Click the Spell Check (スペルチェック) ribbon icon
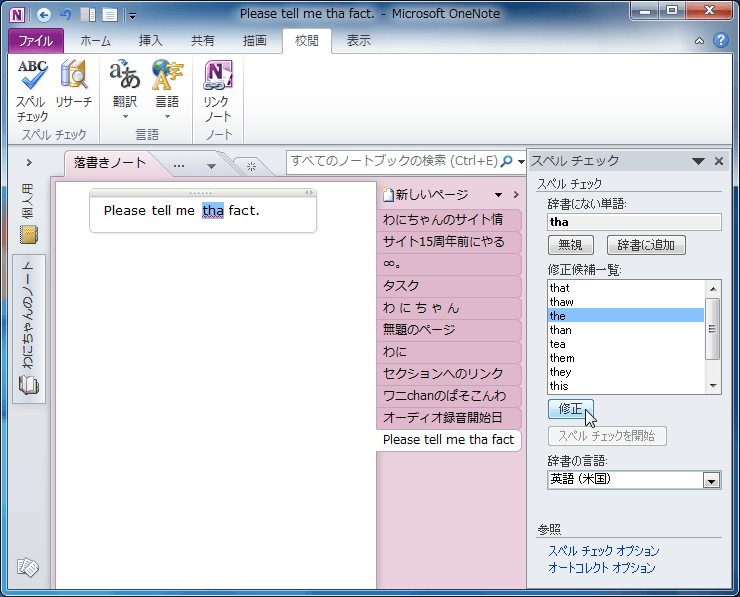Screen dimensions: 740x597 [32, 91]
